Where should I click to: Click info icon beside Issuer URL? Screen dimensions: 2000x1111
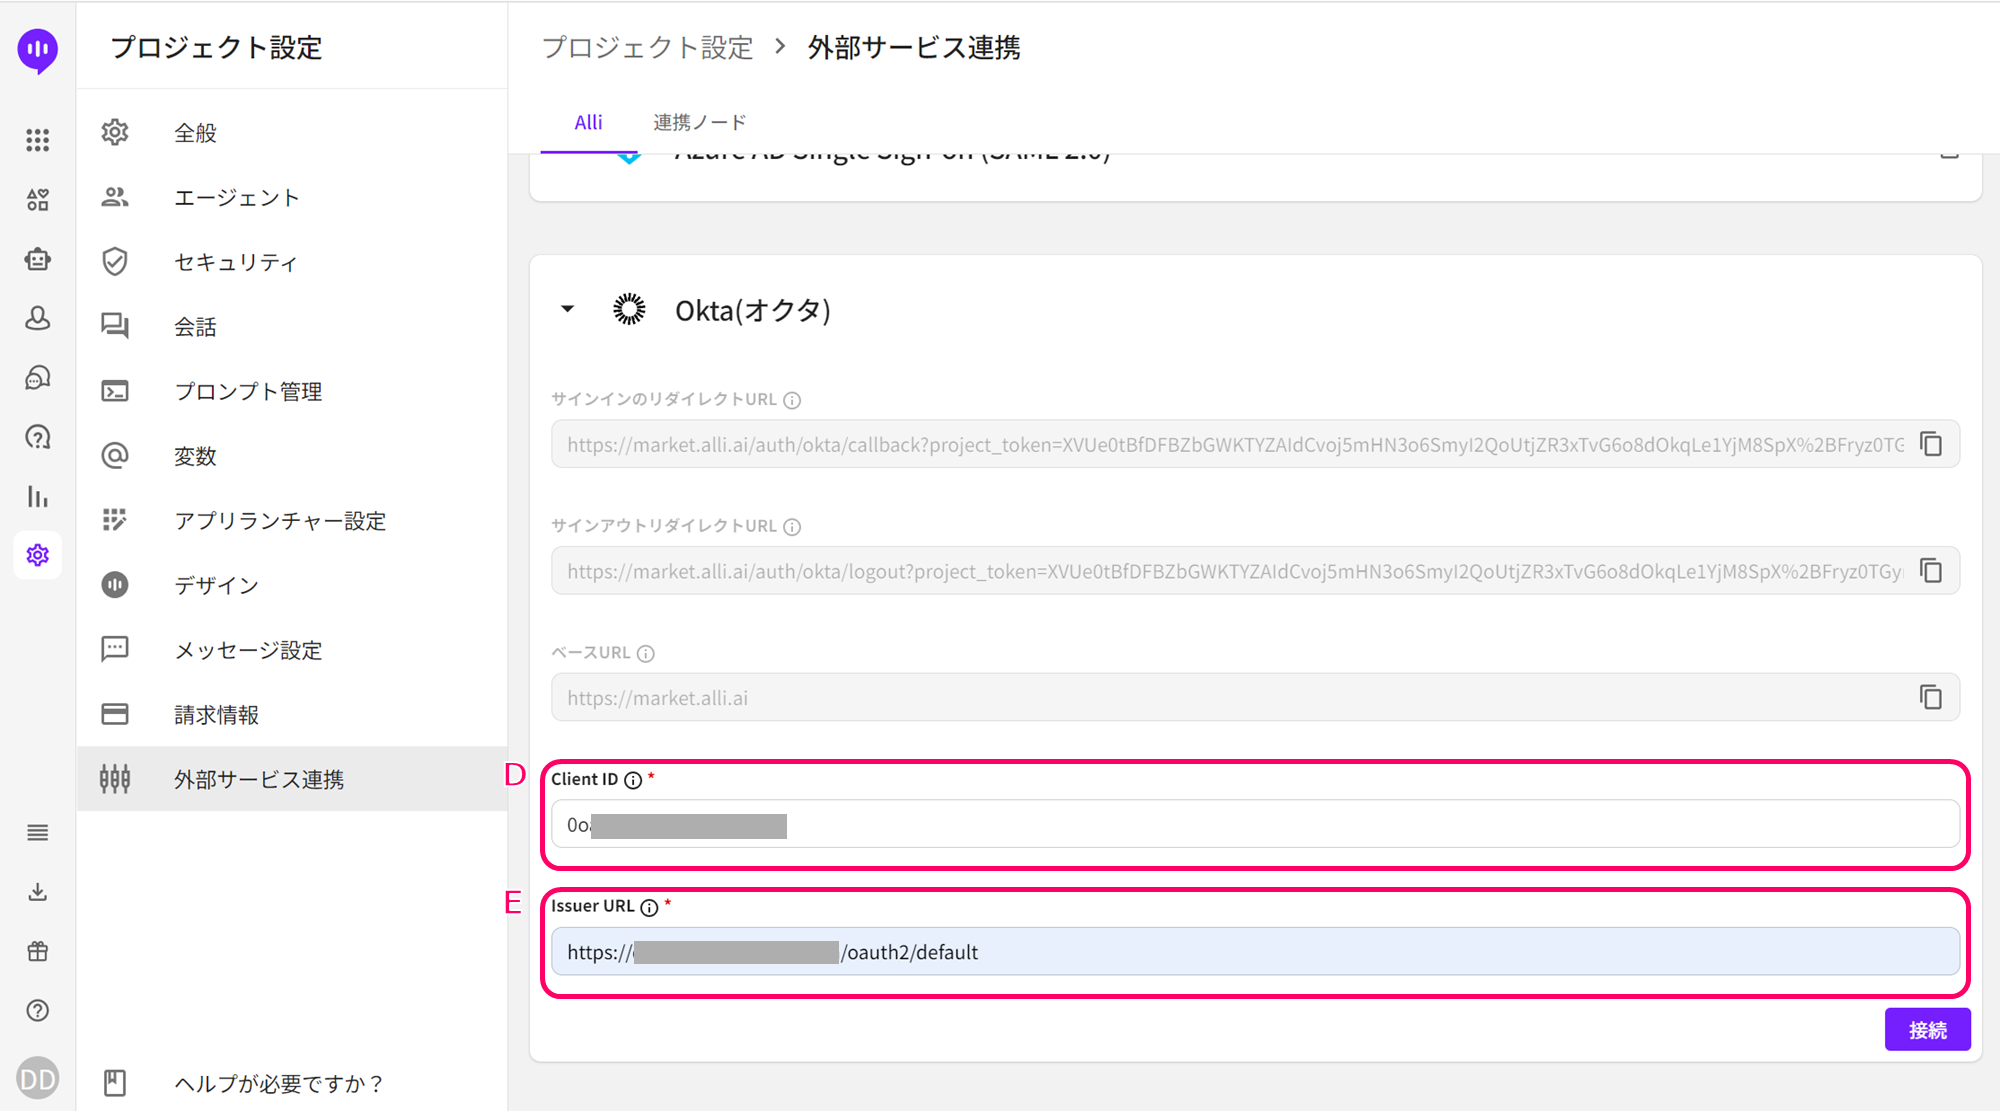649,907
